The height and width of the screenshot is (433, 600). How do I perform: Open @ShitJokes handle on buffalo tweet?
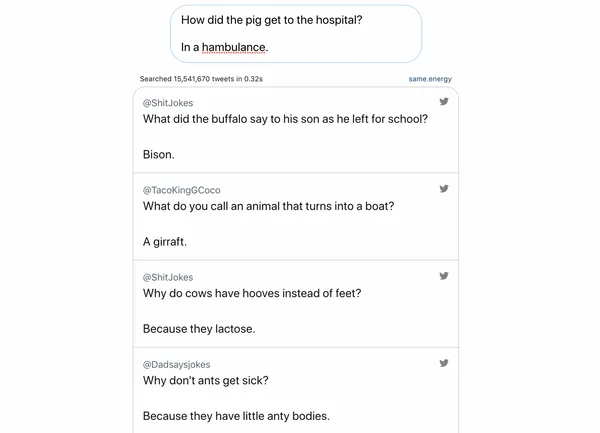click(168, 103)
